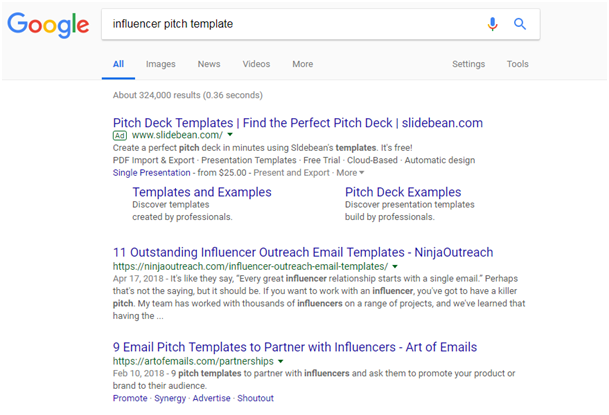
Task: Open the More search menu
Action: click(303, 64)
